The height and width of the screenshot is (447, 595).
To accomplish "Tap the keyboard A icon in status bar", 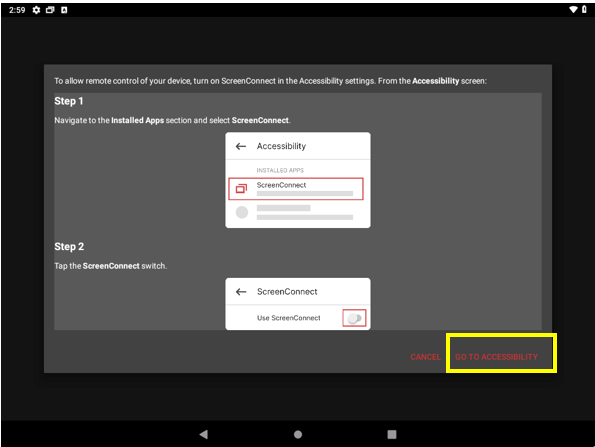I will click(64, 10).
